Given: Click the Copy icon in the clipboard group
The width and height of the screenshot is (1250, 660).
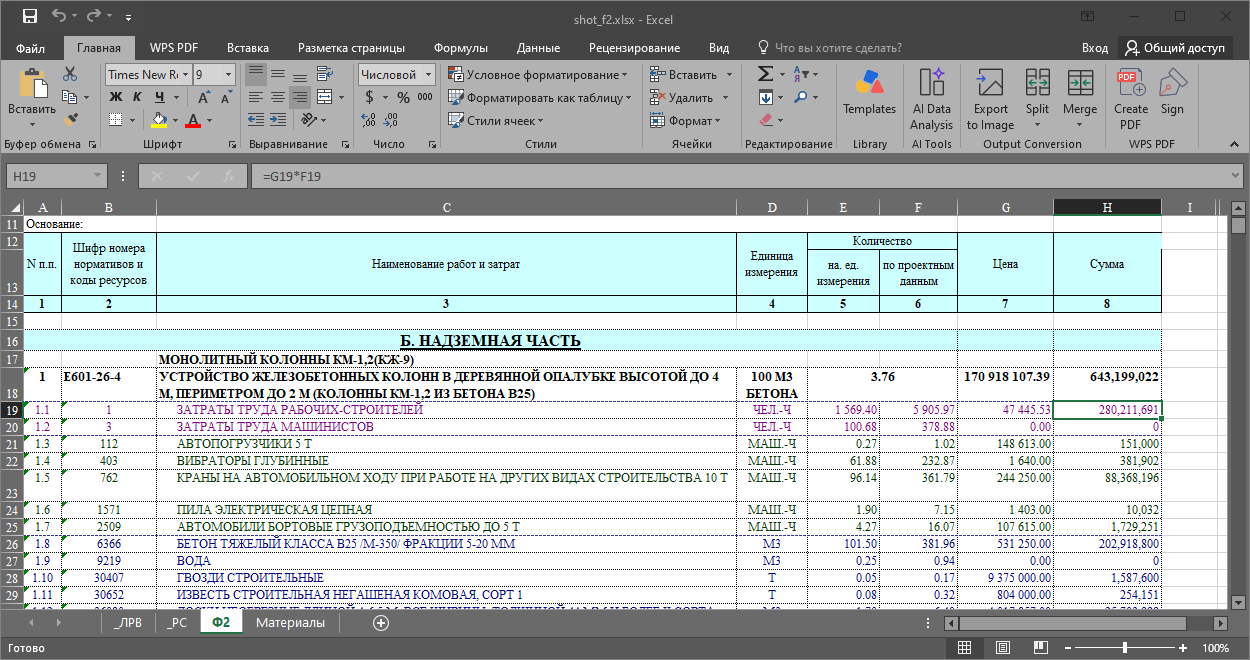Looking at the screenshot, I should (68, 97).
